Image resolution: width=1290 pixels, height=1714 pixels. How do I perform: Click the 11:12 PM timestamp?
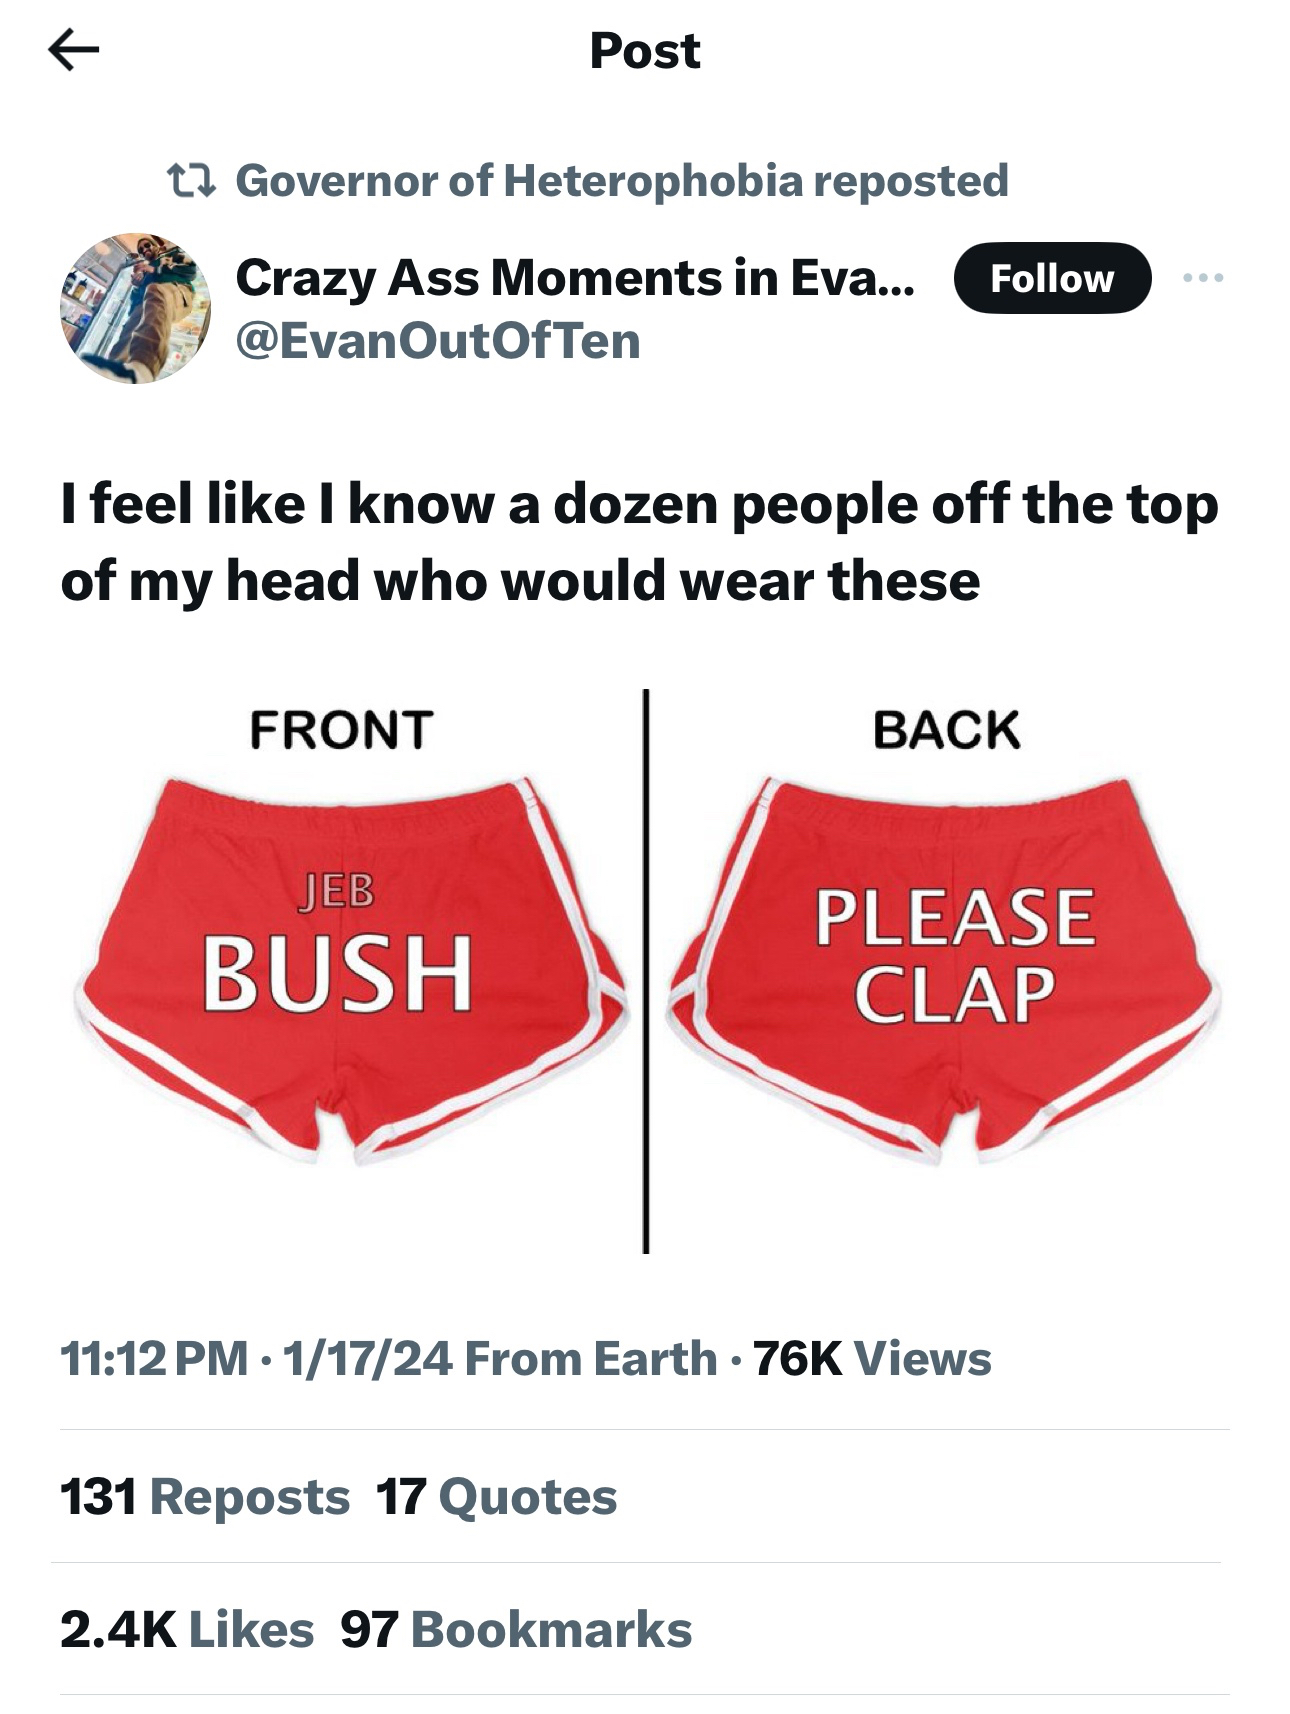pos(154,1358)
